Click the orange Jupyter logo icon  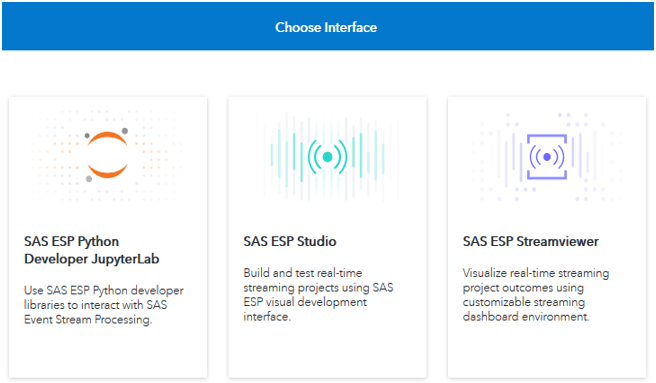click(107, 155)
